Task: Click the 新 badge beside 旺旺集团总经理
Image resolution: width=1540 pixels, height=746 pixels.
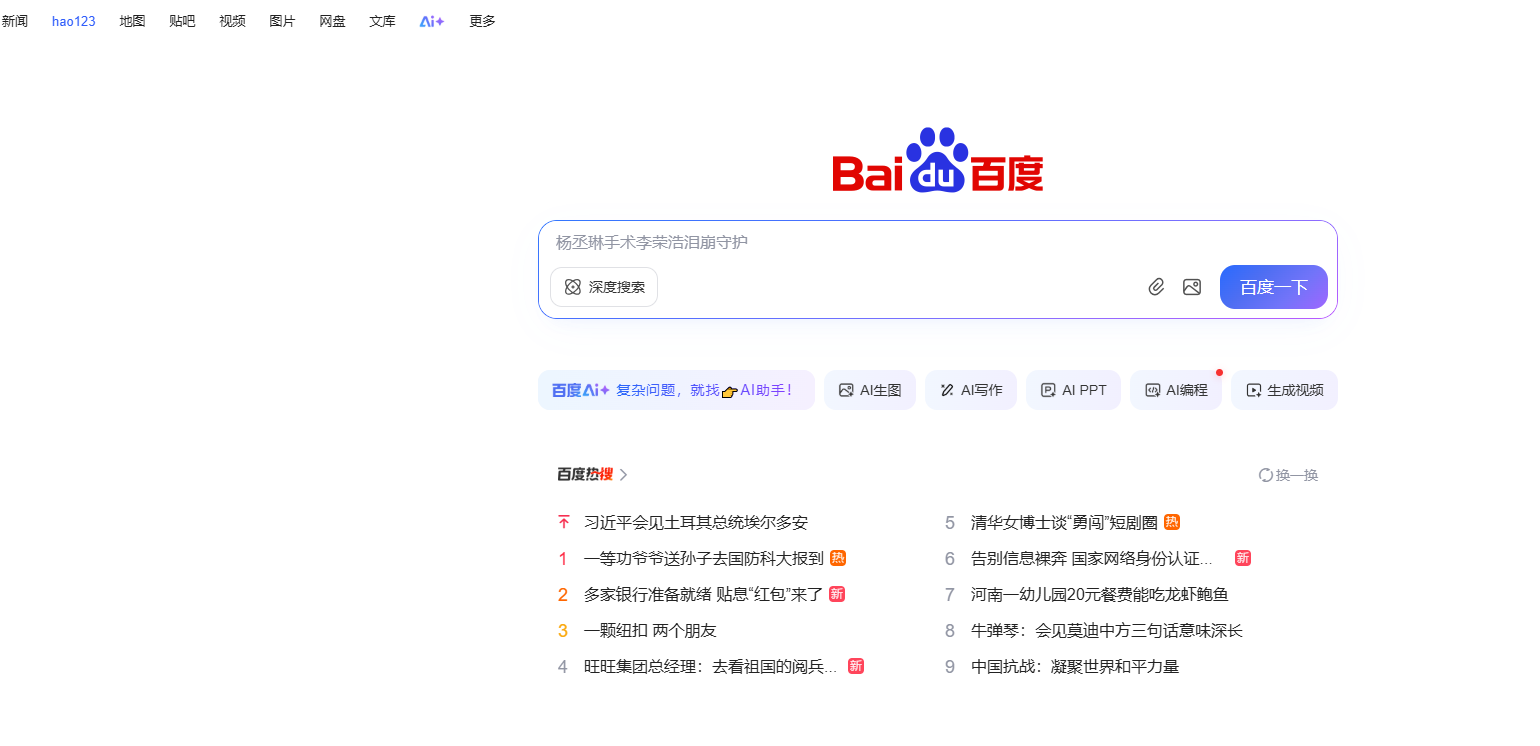Action: [856, 666]
